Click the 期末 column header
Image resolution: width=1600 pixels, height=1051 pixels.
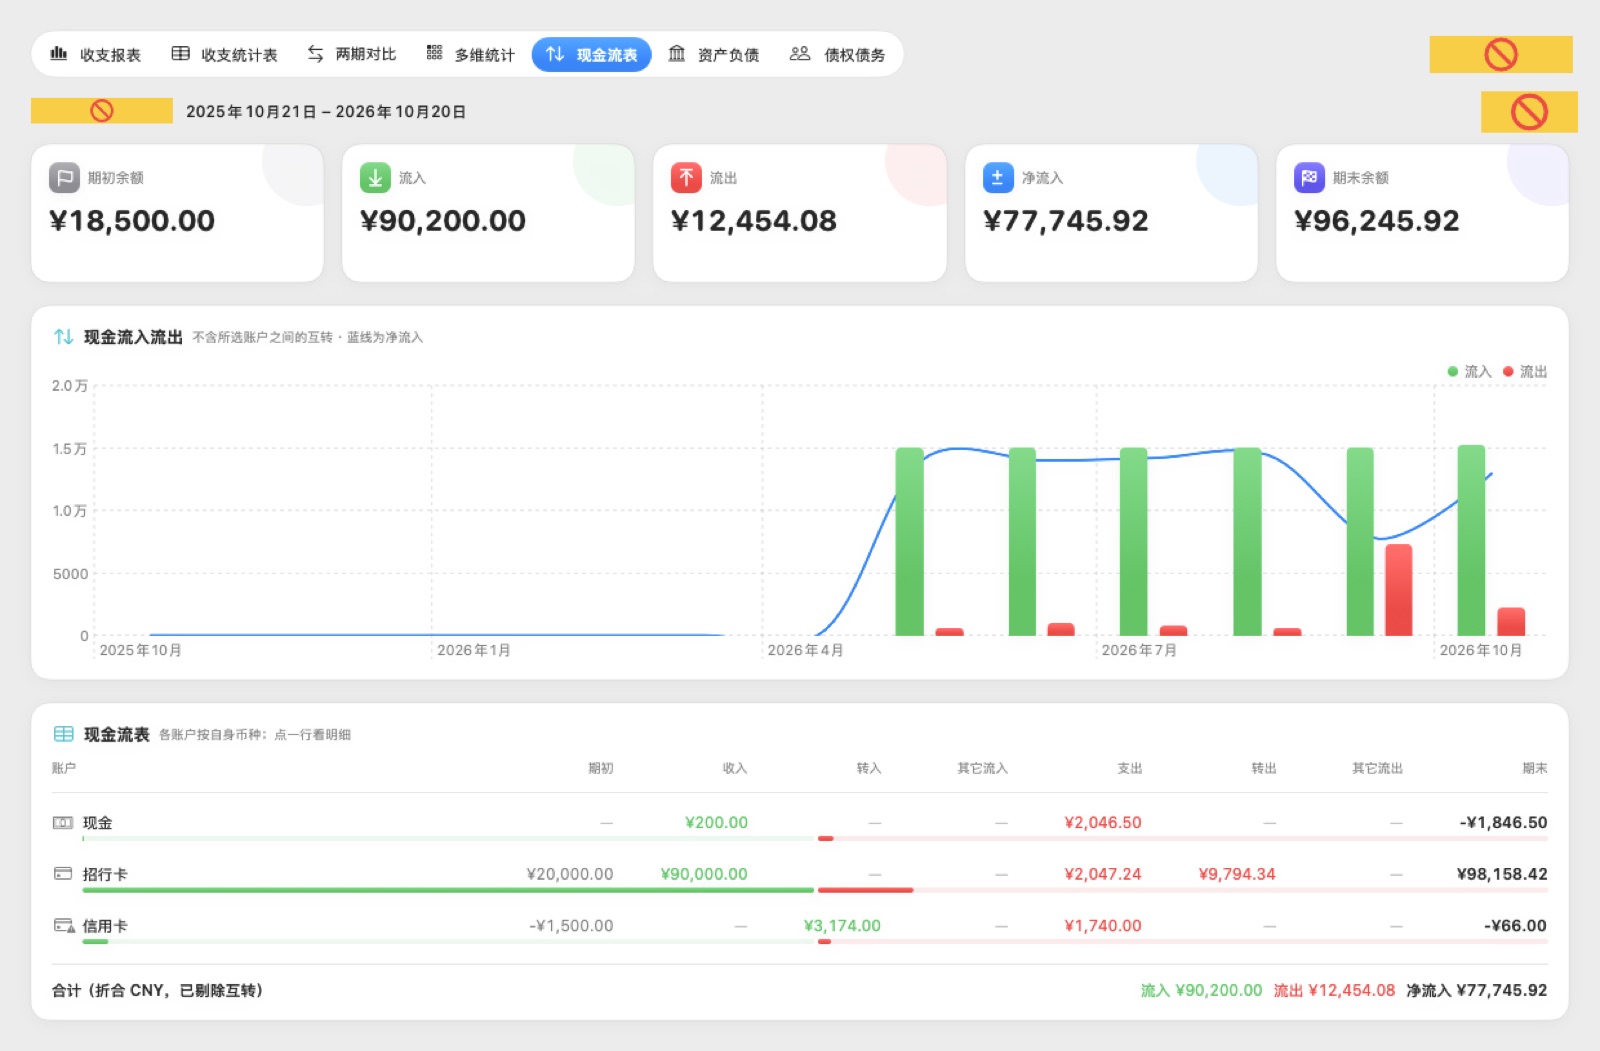pyautogui.click(x=1535, y=768)
